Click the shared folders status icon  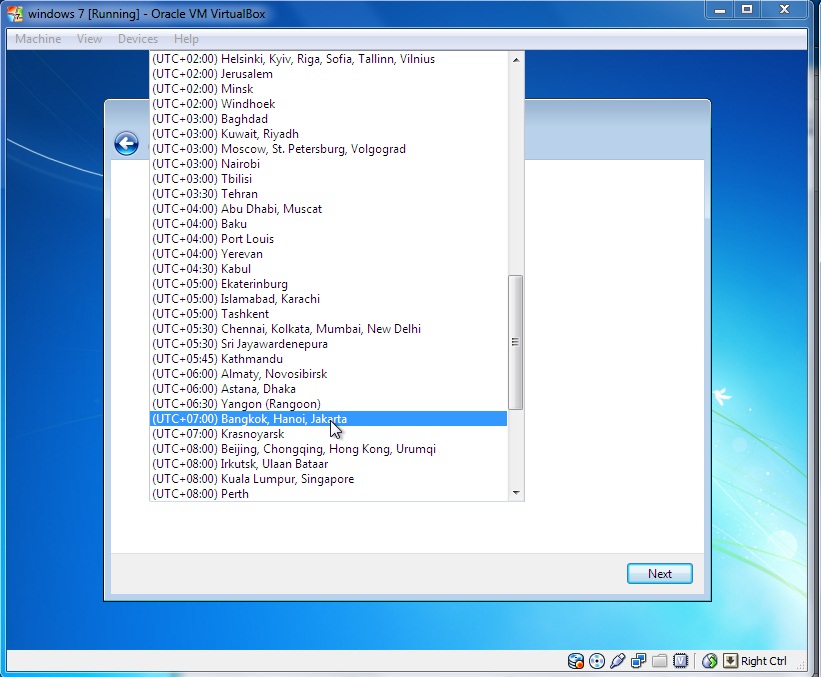[x=659, y=661]
